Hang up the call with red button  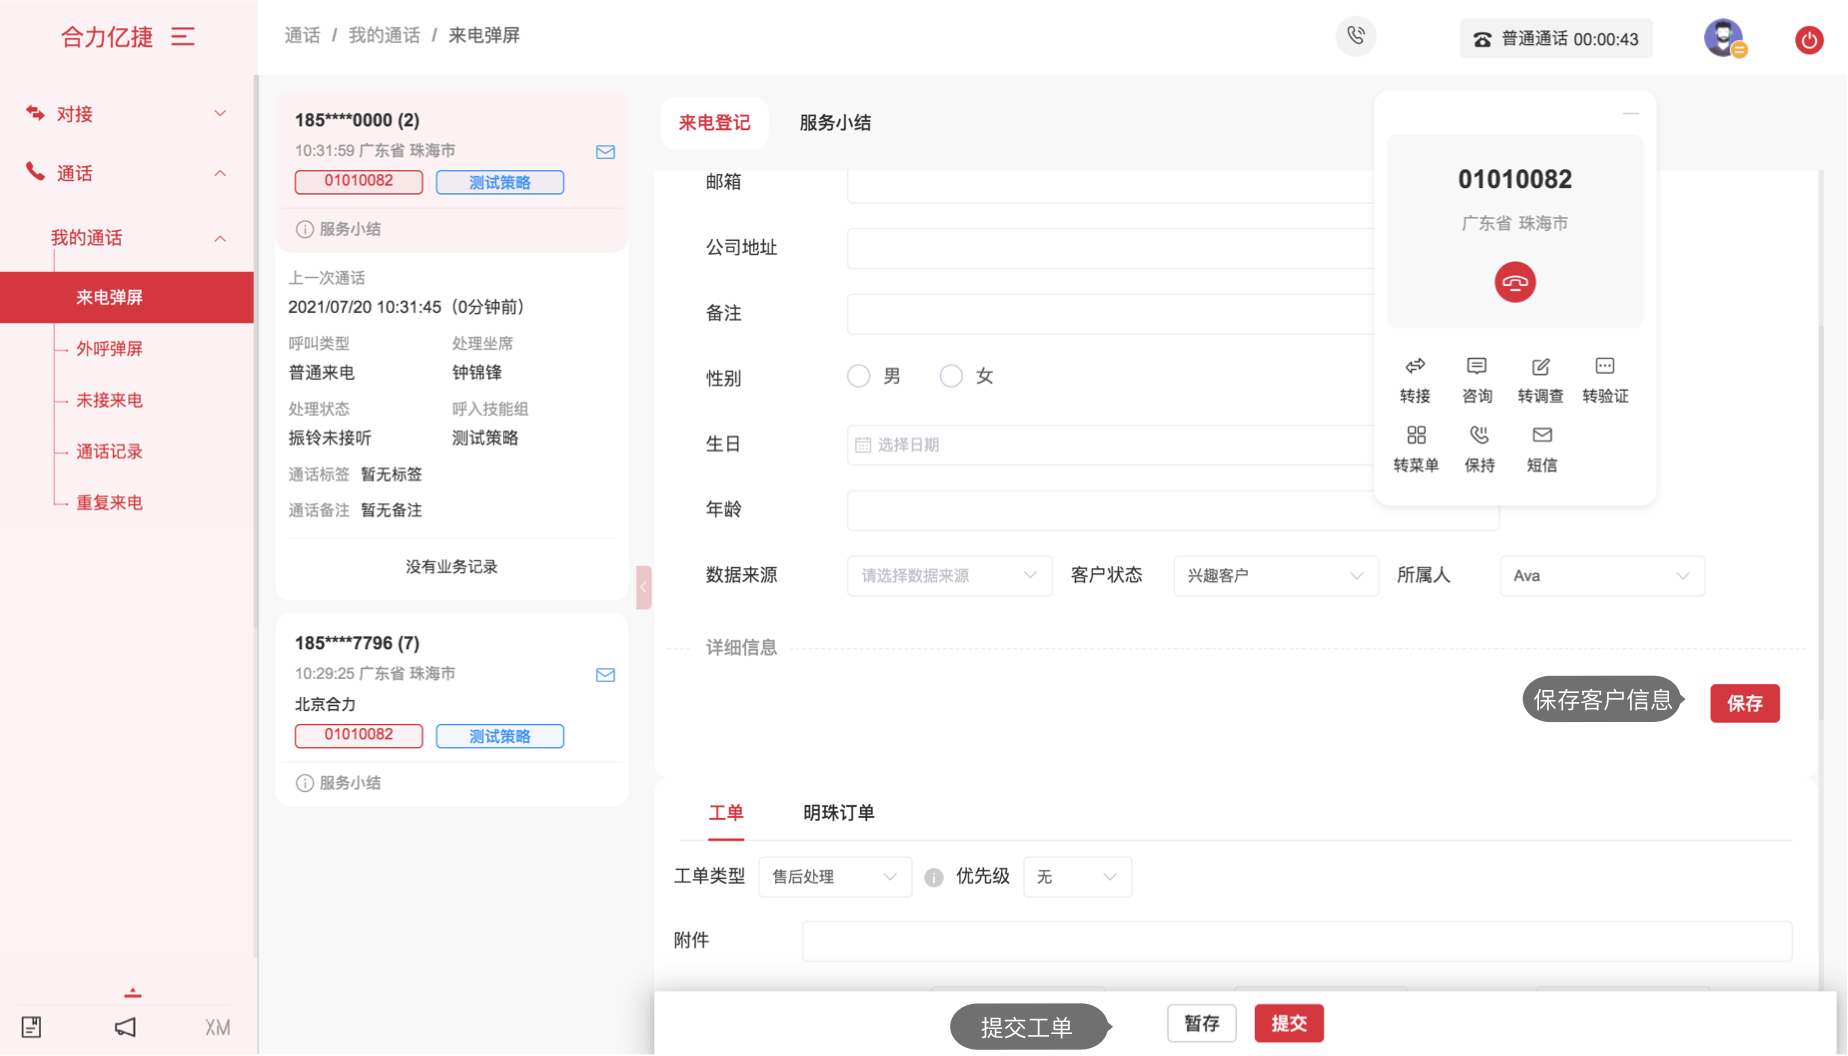point(1514,283)
